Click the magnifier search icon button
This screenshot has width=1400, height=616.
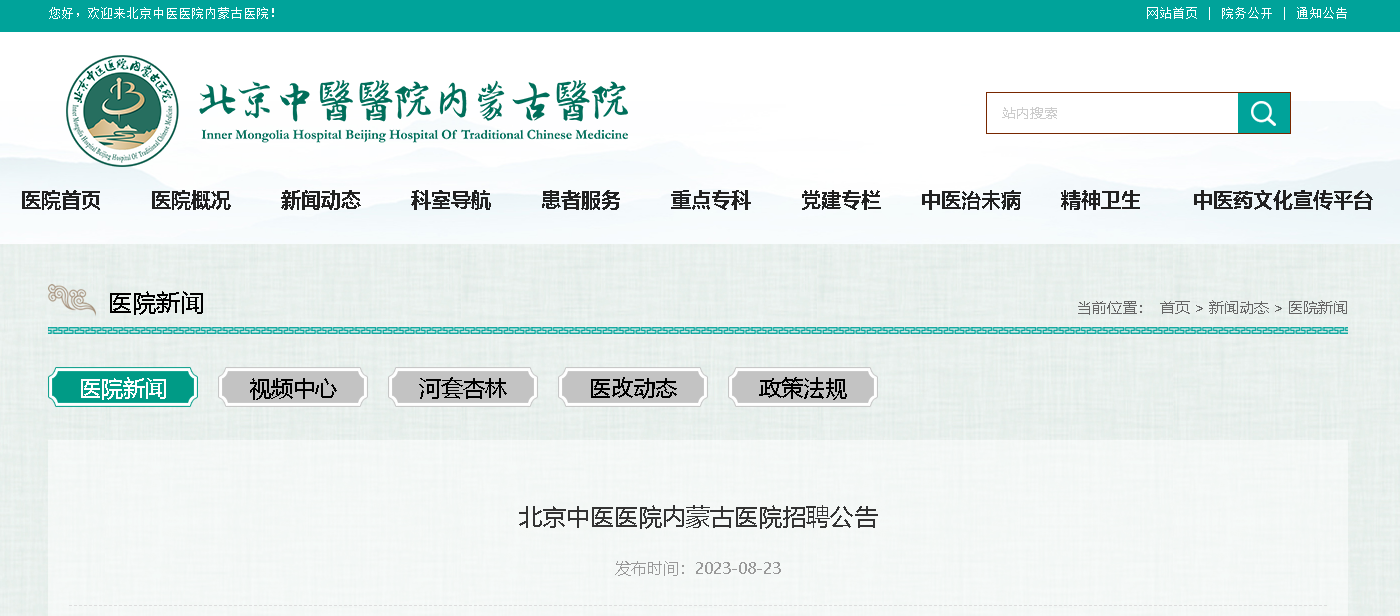[1264, 113]
